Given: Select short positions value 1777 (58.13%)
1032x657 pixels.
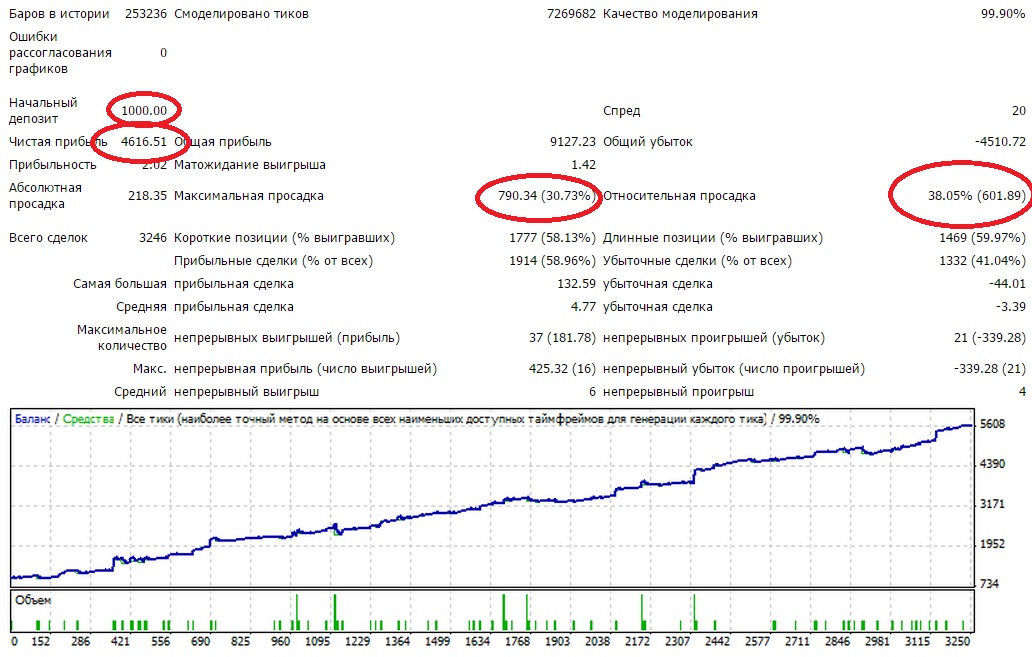Looking at the screenshot, I should [x=552, y=238].
